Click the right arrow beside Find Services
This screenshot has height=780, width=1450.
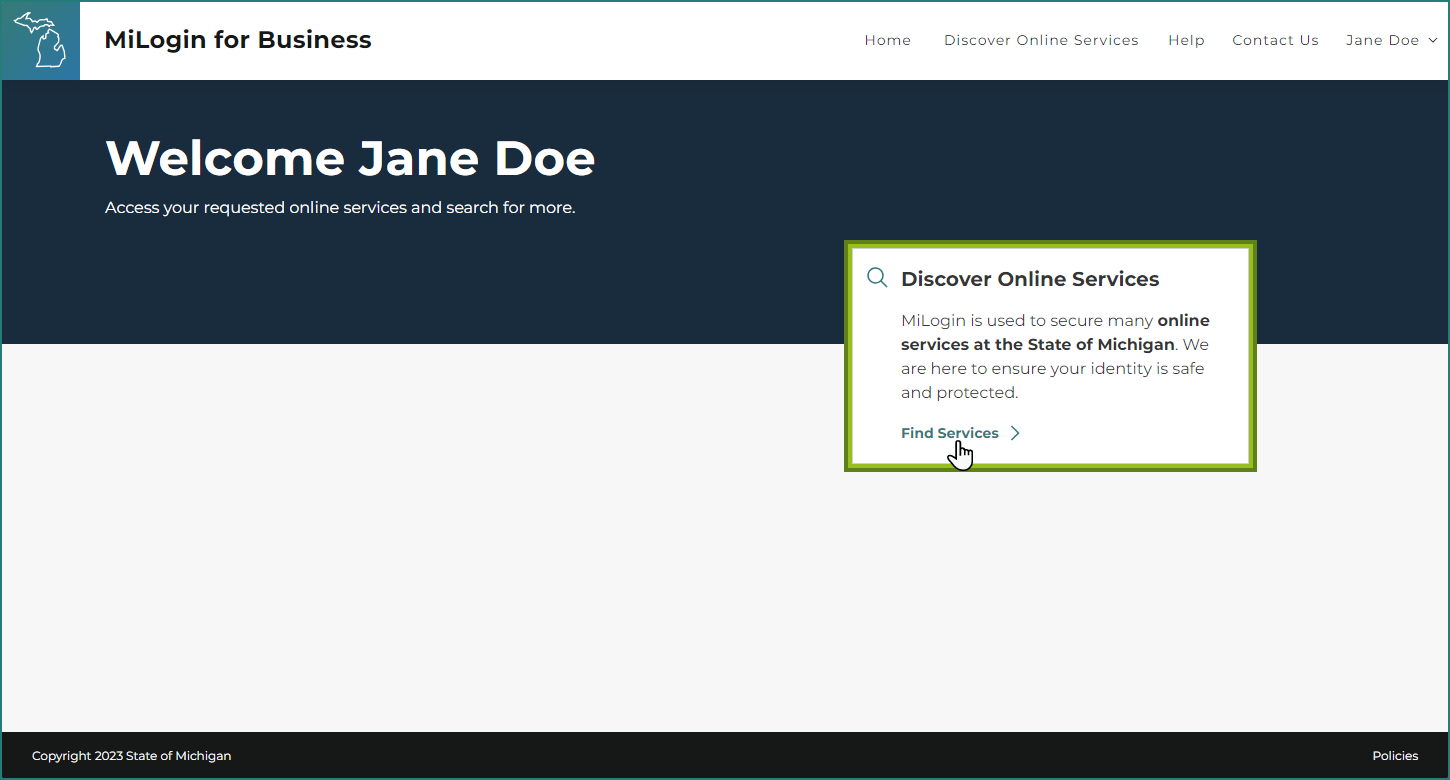tap(1015, 433)
